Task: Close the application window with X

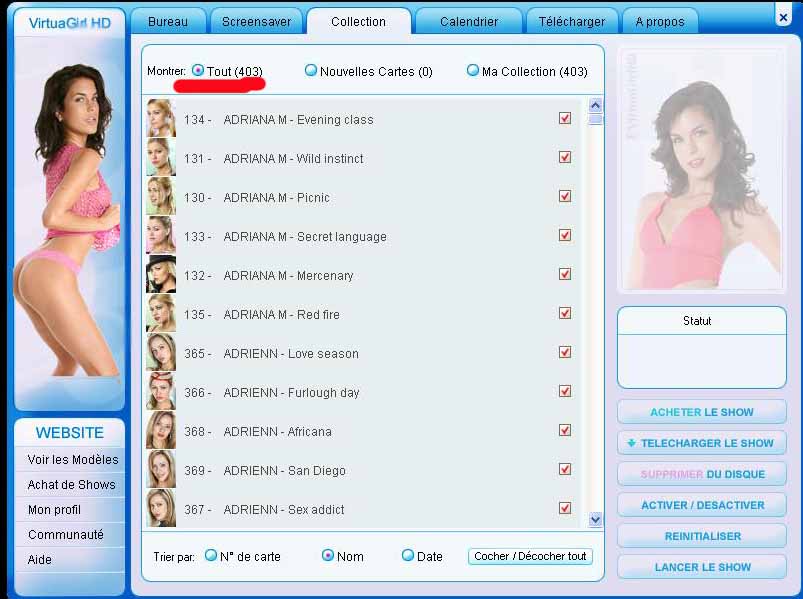Action: [x=783, y=16]
